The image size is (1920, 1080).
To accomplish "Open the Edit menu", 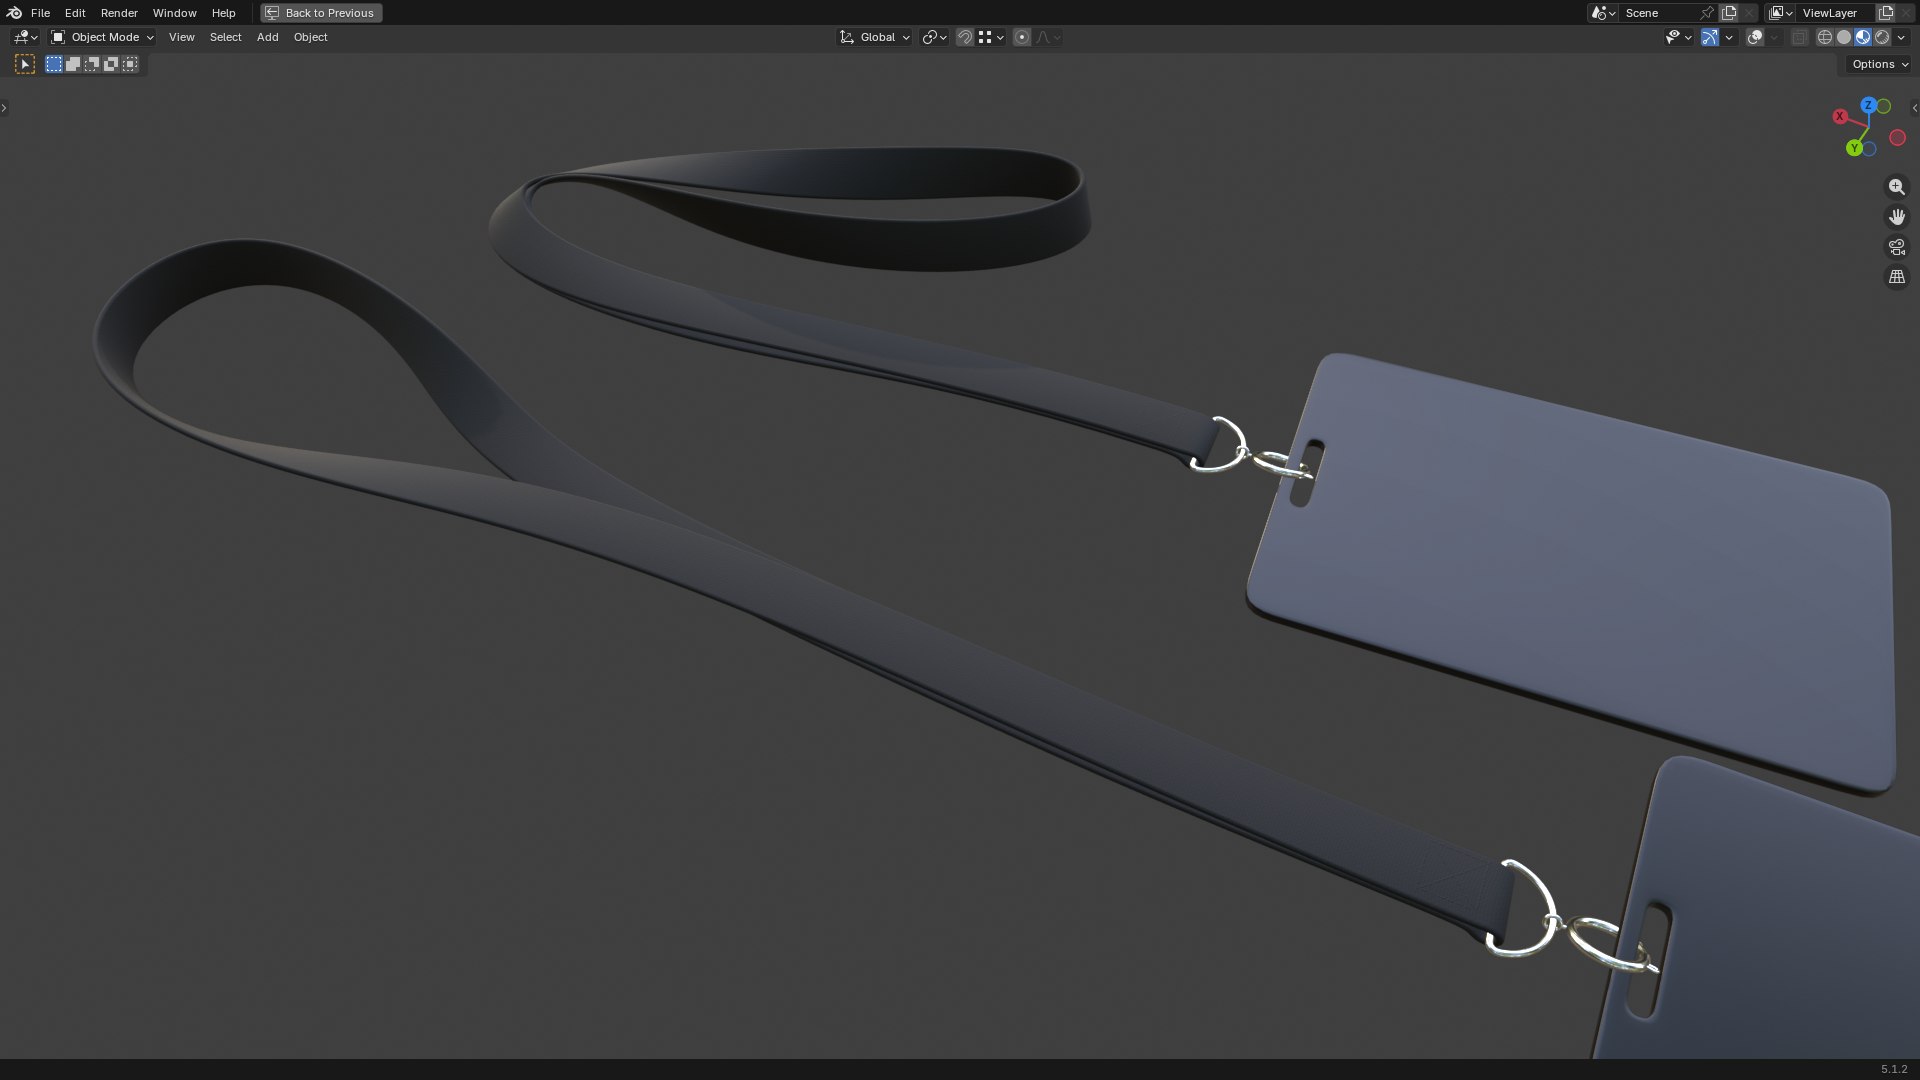I will pos(75,13).
